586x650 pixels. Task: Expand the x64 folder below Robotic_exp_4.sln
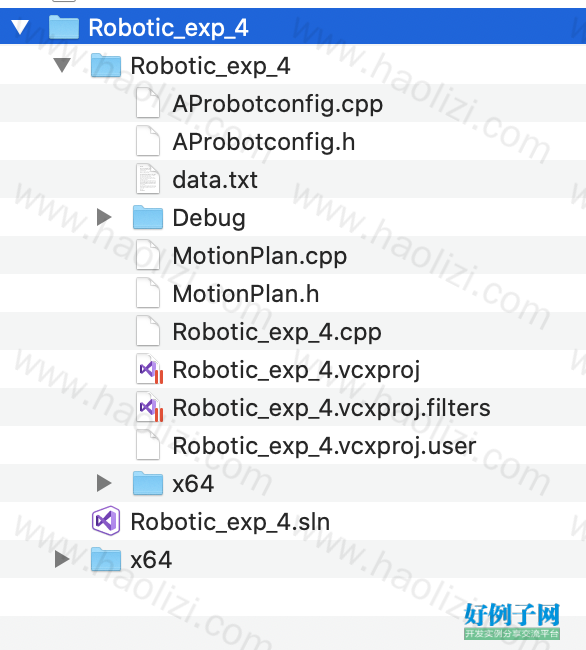(62, 559)
